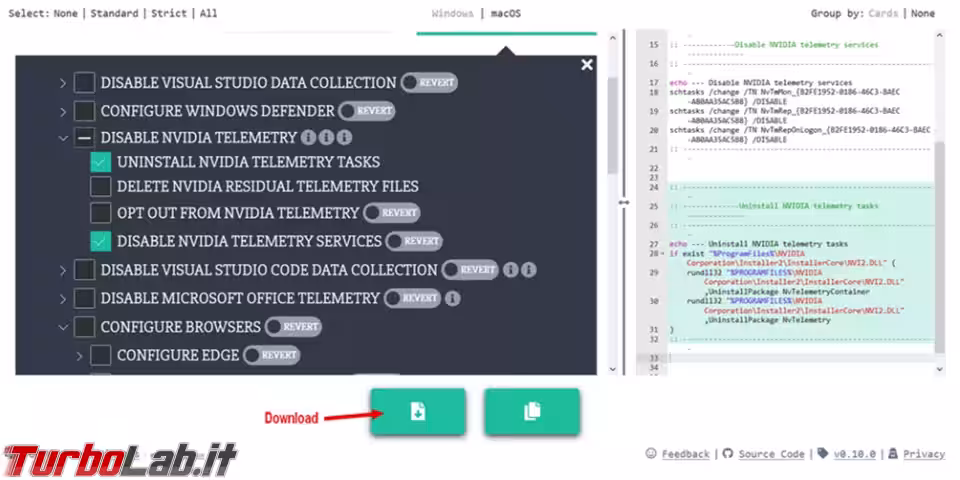Expand Disable Microsoft Office Telemetry node
Viewport: 960px width, 480px height.
point(63,299)
